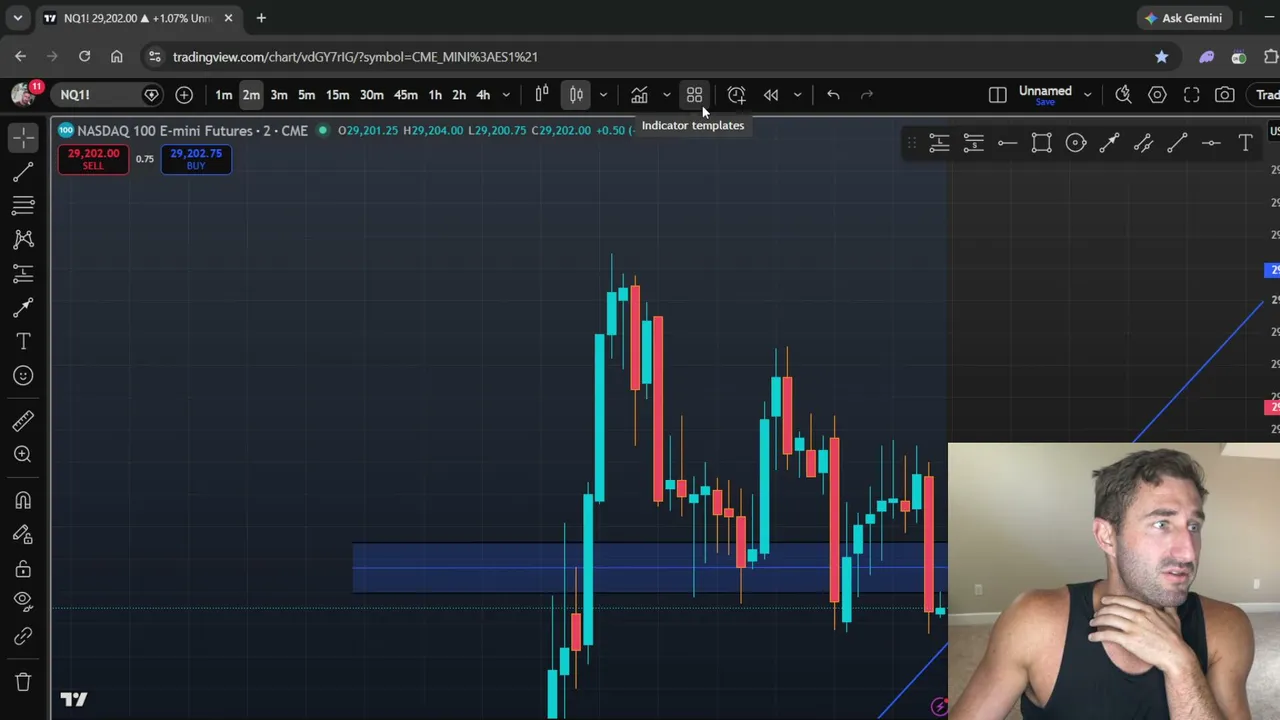The width and height of the screenshot is (1280, 720).
Task: Select the brush and arrow tool
Action: [x=23, y=307]
